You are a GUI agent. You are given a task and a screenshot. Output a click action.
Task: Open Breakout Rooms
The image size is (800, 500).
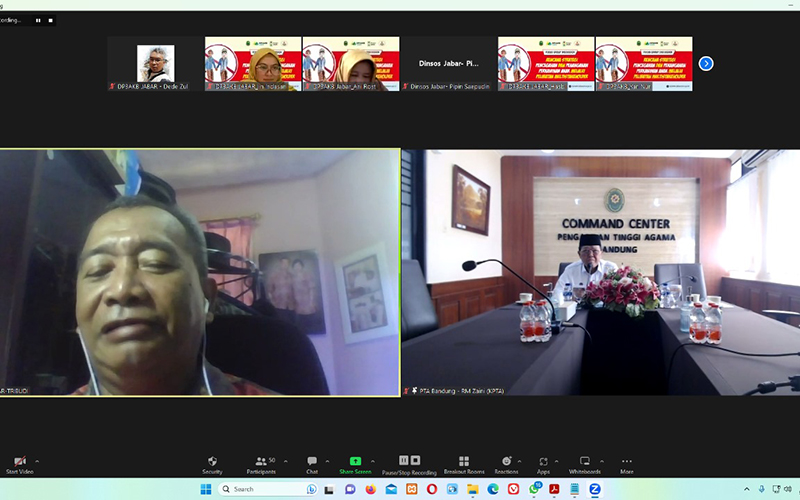click(463, 462)
